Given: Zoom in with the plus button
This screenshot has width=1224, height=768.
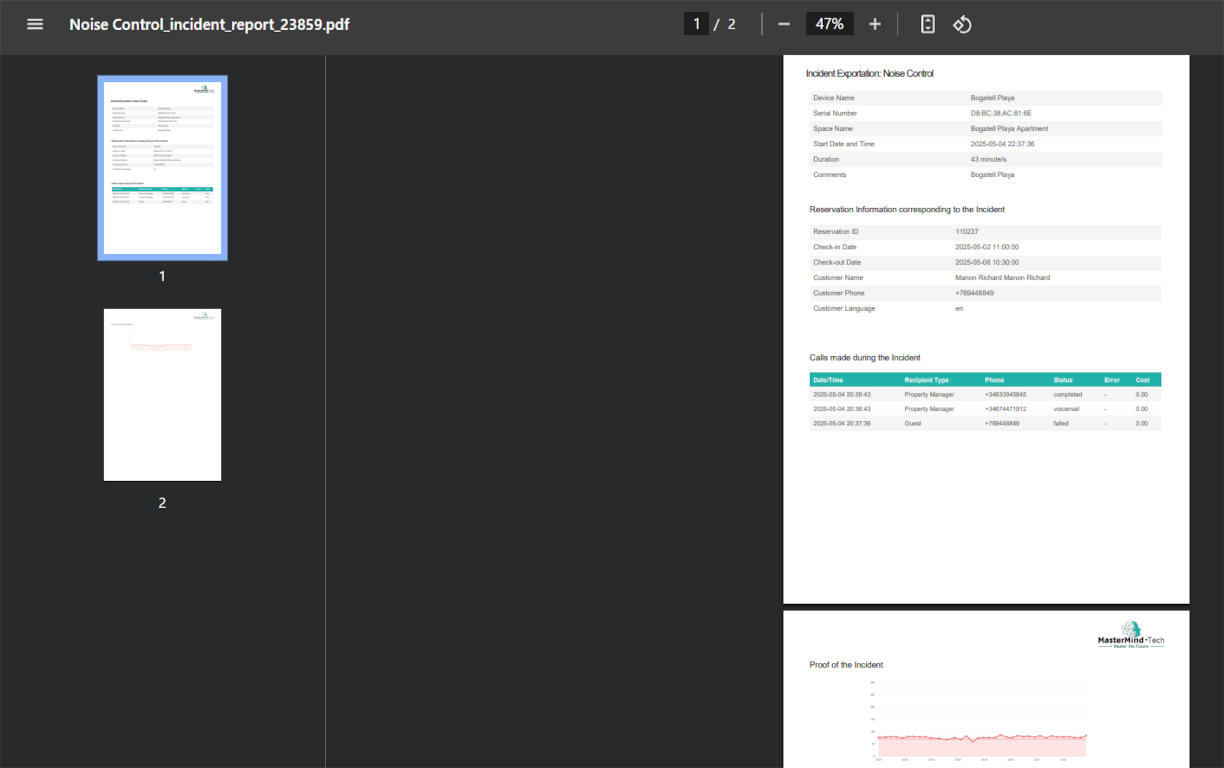Looking at the screenshot, I should [875, 24].
